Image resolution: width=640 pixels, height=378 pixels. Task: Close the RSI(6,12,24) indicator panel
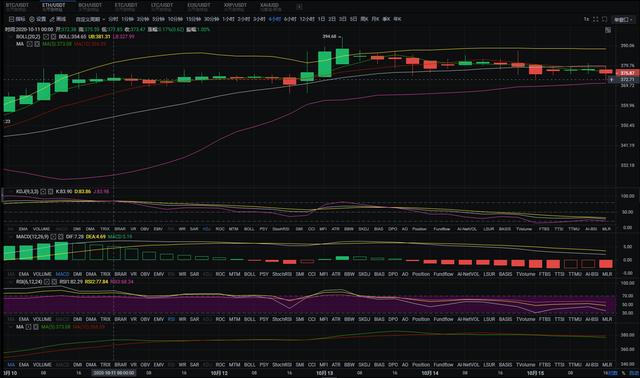pos(54,282)
